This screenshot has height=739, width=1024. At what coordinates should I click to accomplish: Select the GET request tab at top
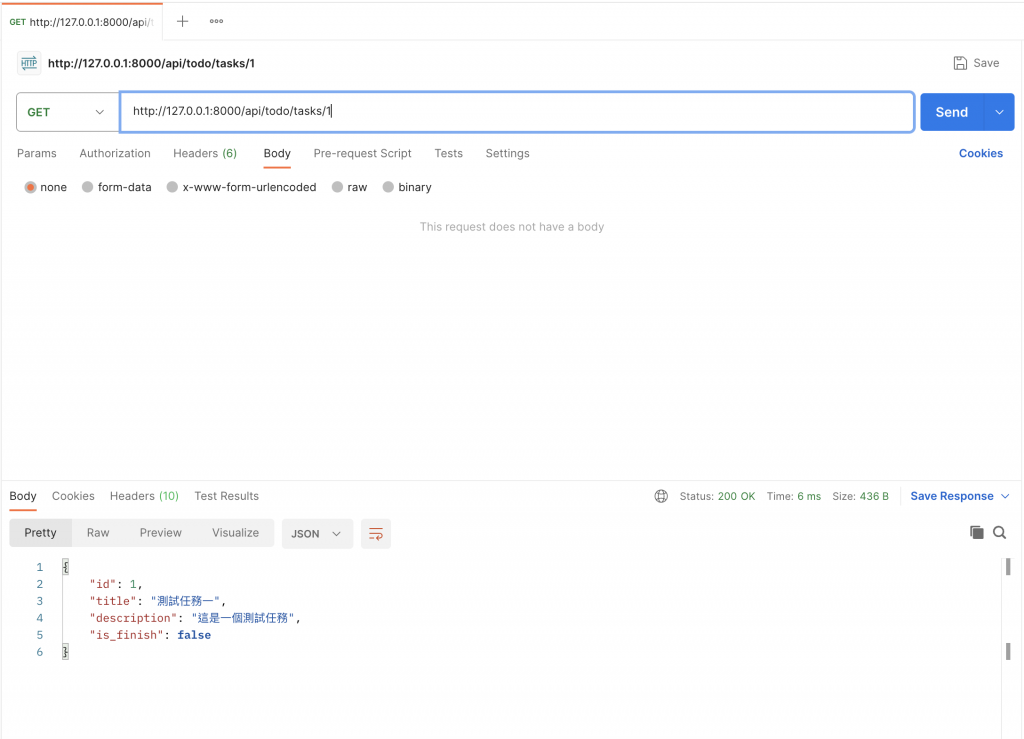pyautogui.click(x=82, y=22)
